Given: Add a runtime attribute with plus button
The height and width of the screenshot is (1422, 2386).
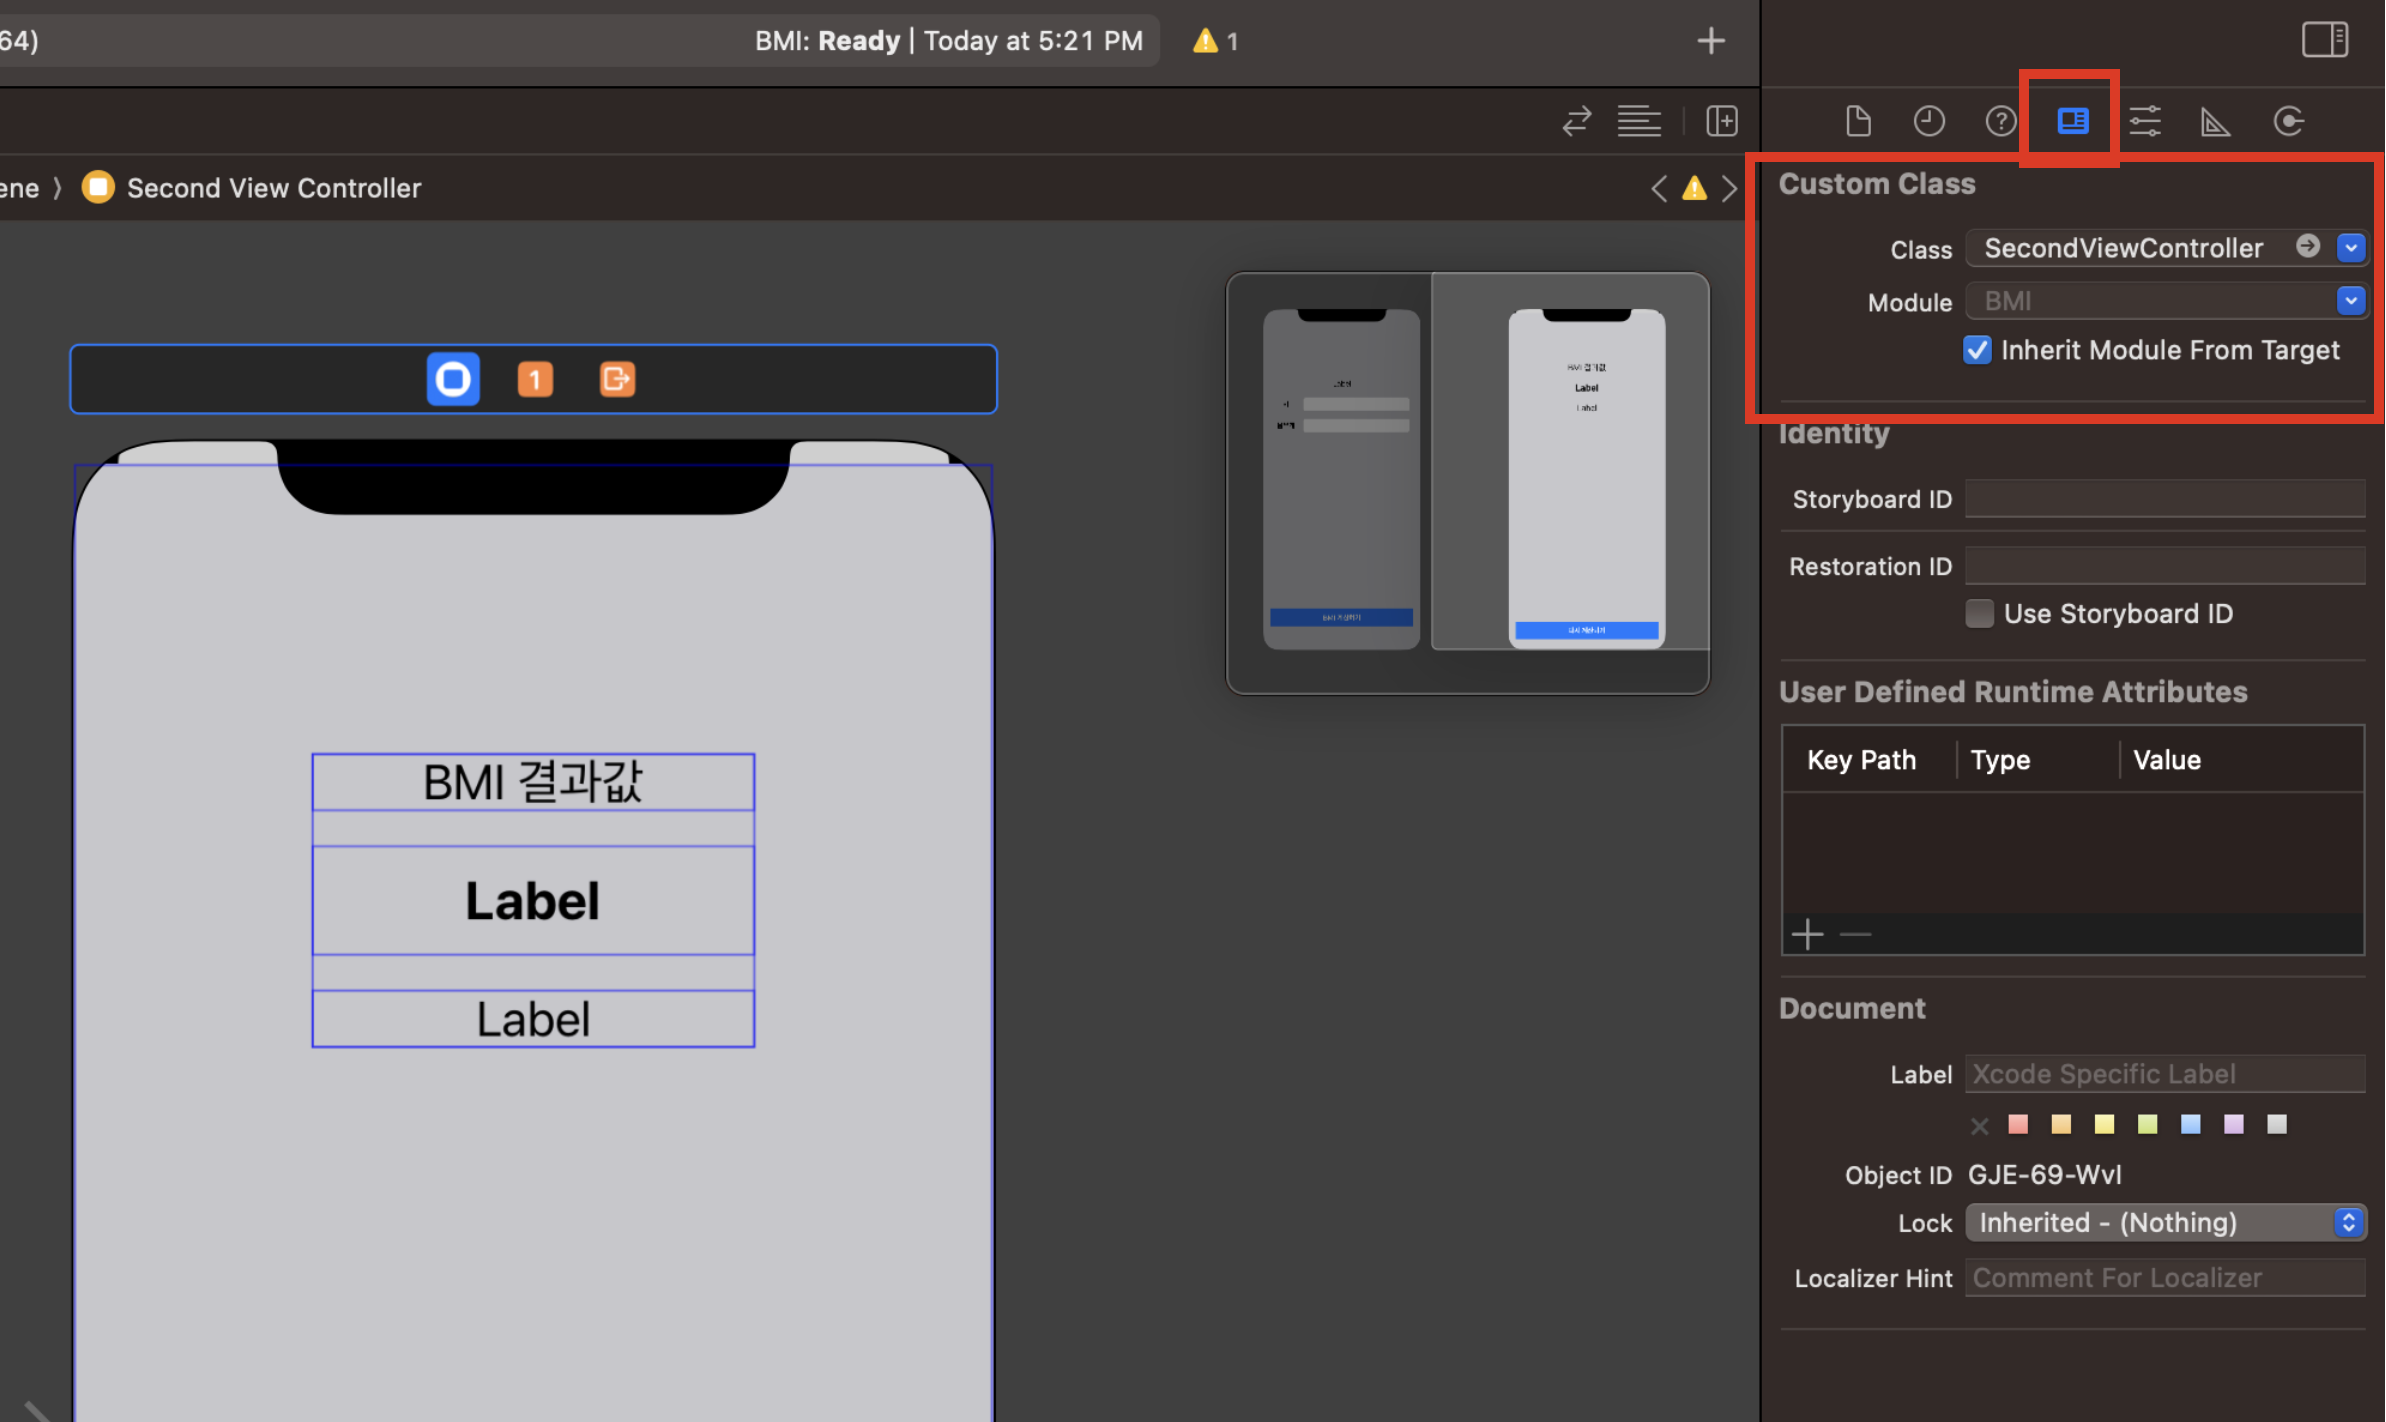Looking at the screenshot, I should click(x=1807, y=935).
